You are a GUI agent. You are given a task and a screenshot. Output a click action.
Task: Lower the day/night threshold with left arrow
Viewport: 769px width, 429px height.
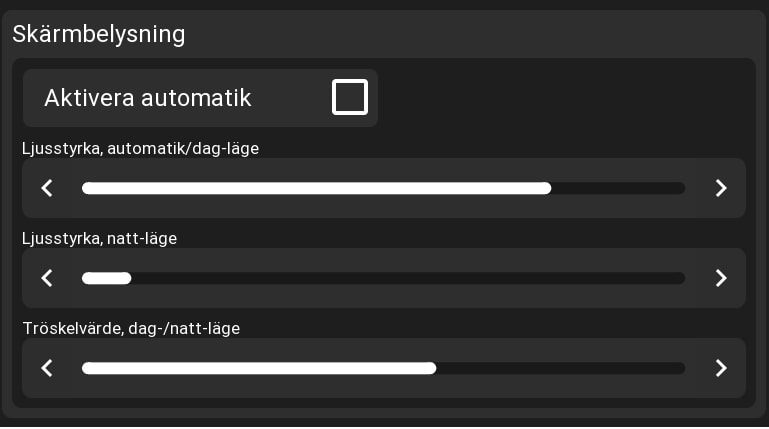[47, 368]
